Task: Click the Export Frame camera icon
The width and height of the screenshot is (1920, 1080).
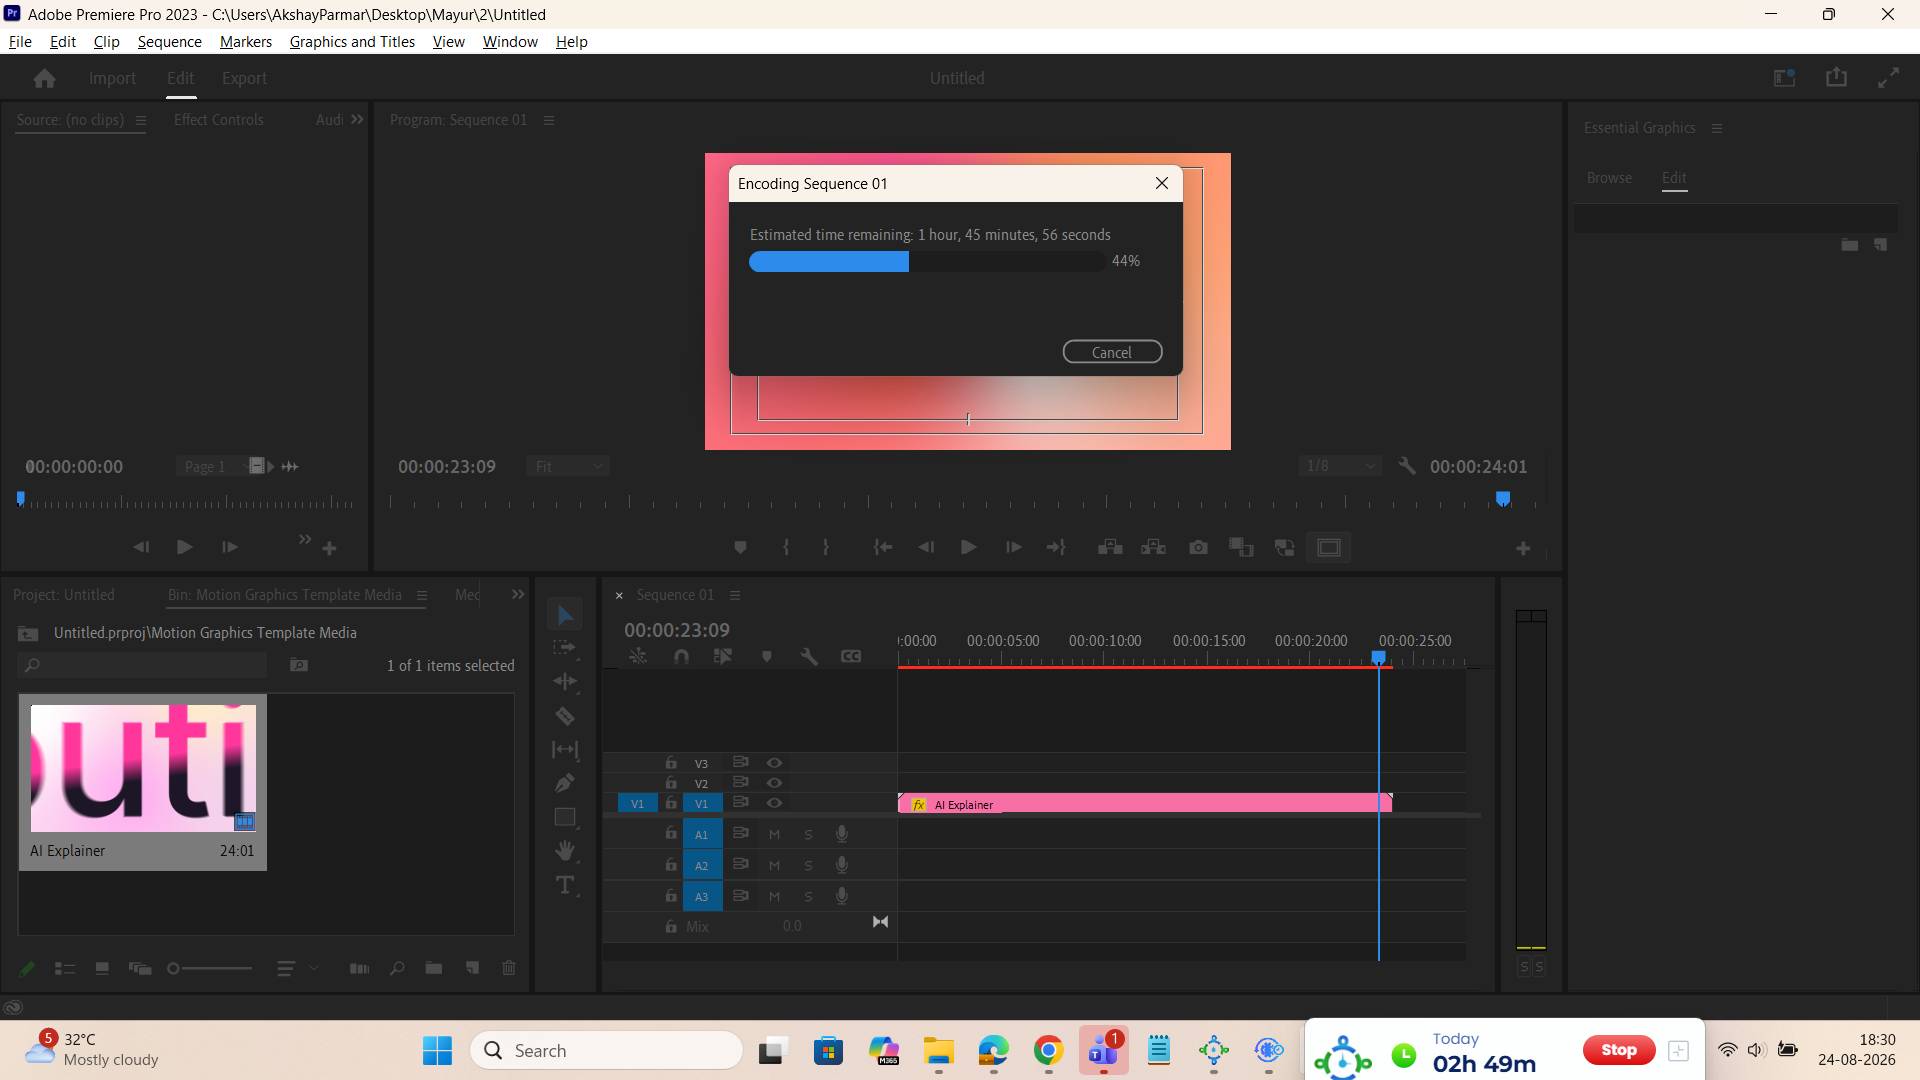Action: (x=1198, y=547)
